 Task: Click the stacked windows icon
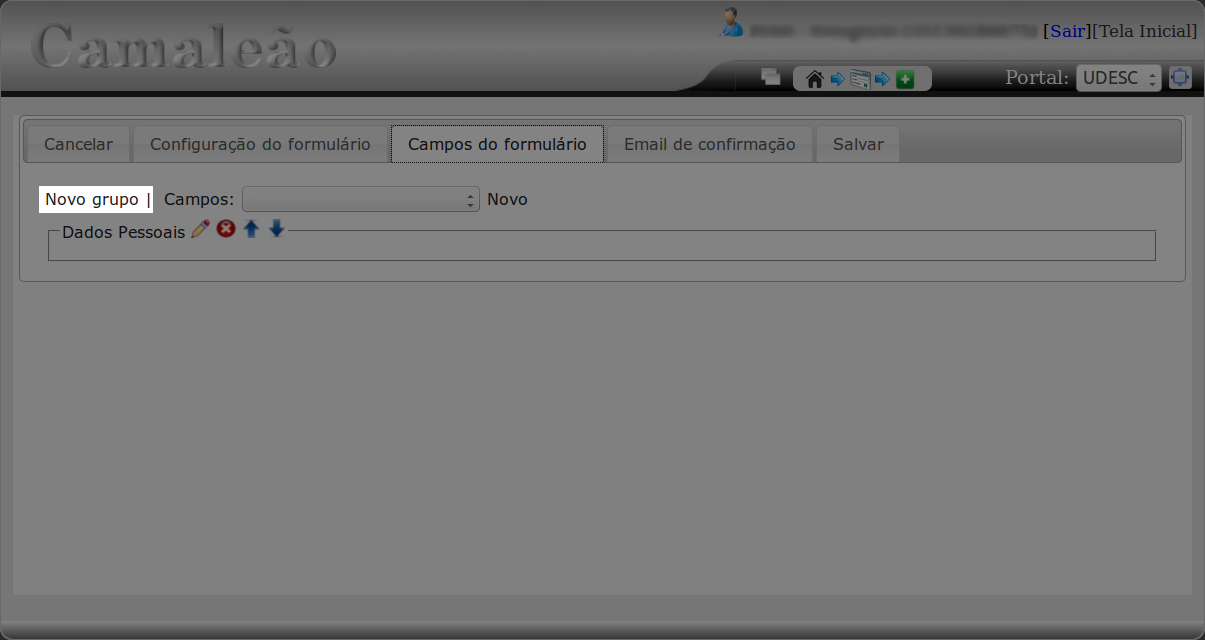pyautogui.click(x=770, y=77)
